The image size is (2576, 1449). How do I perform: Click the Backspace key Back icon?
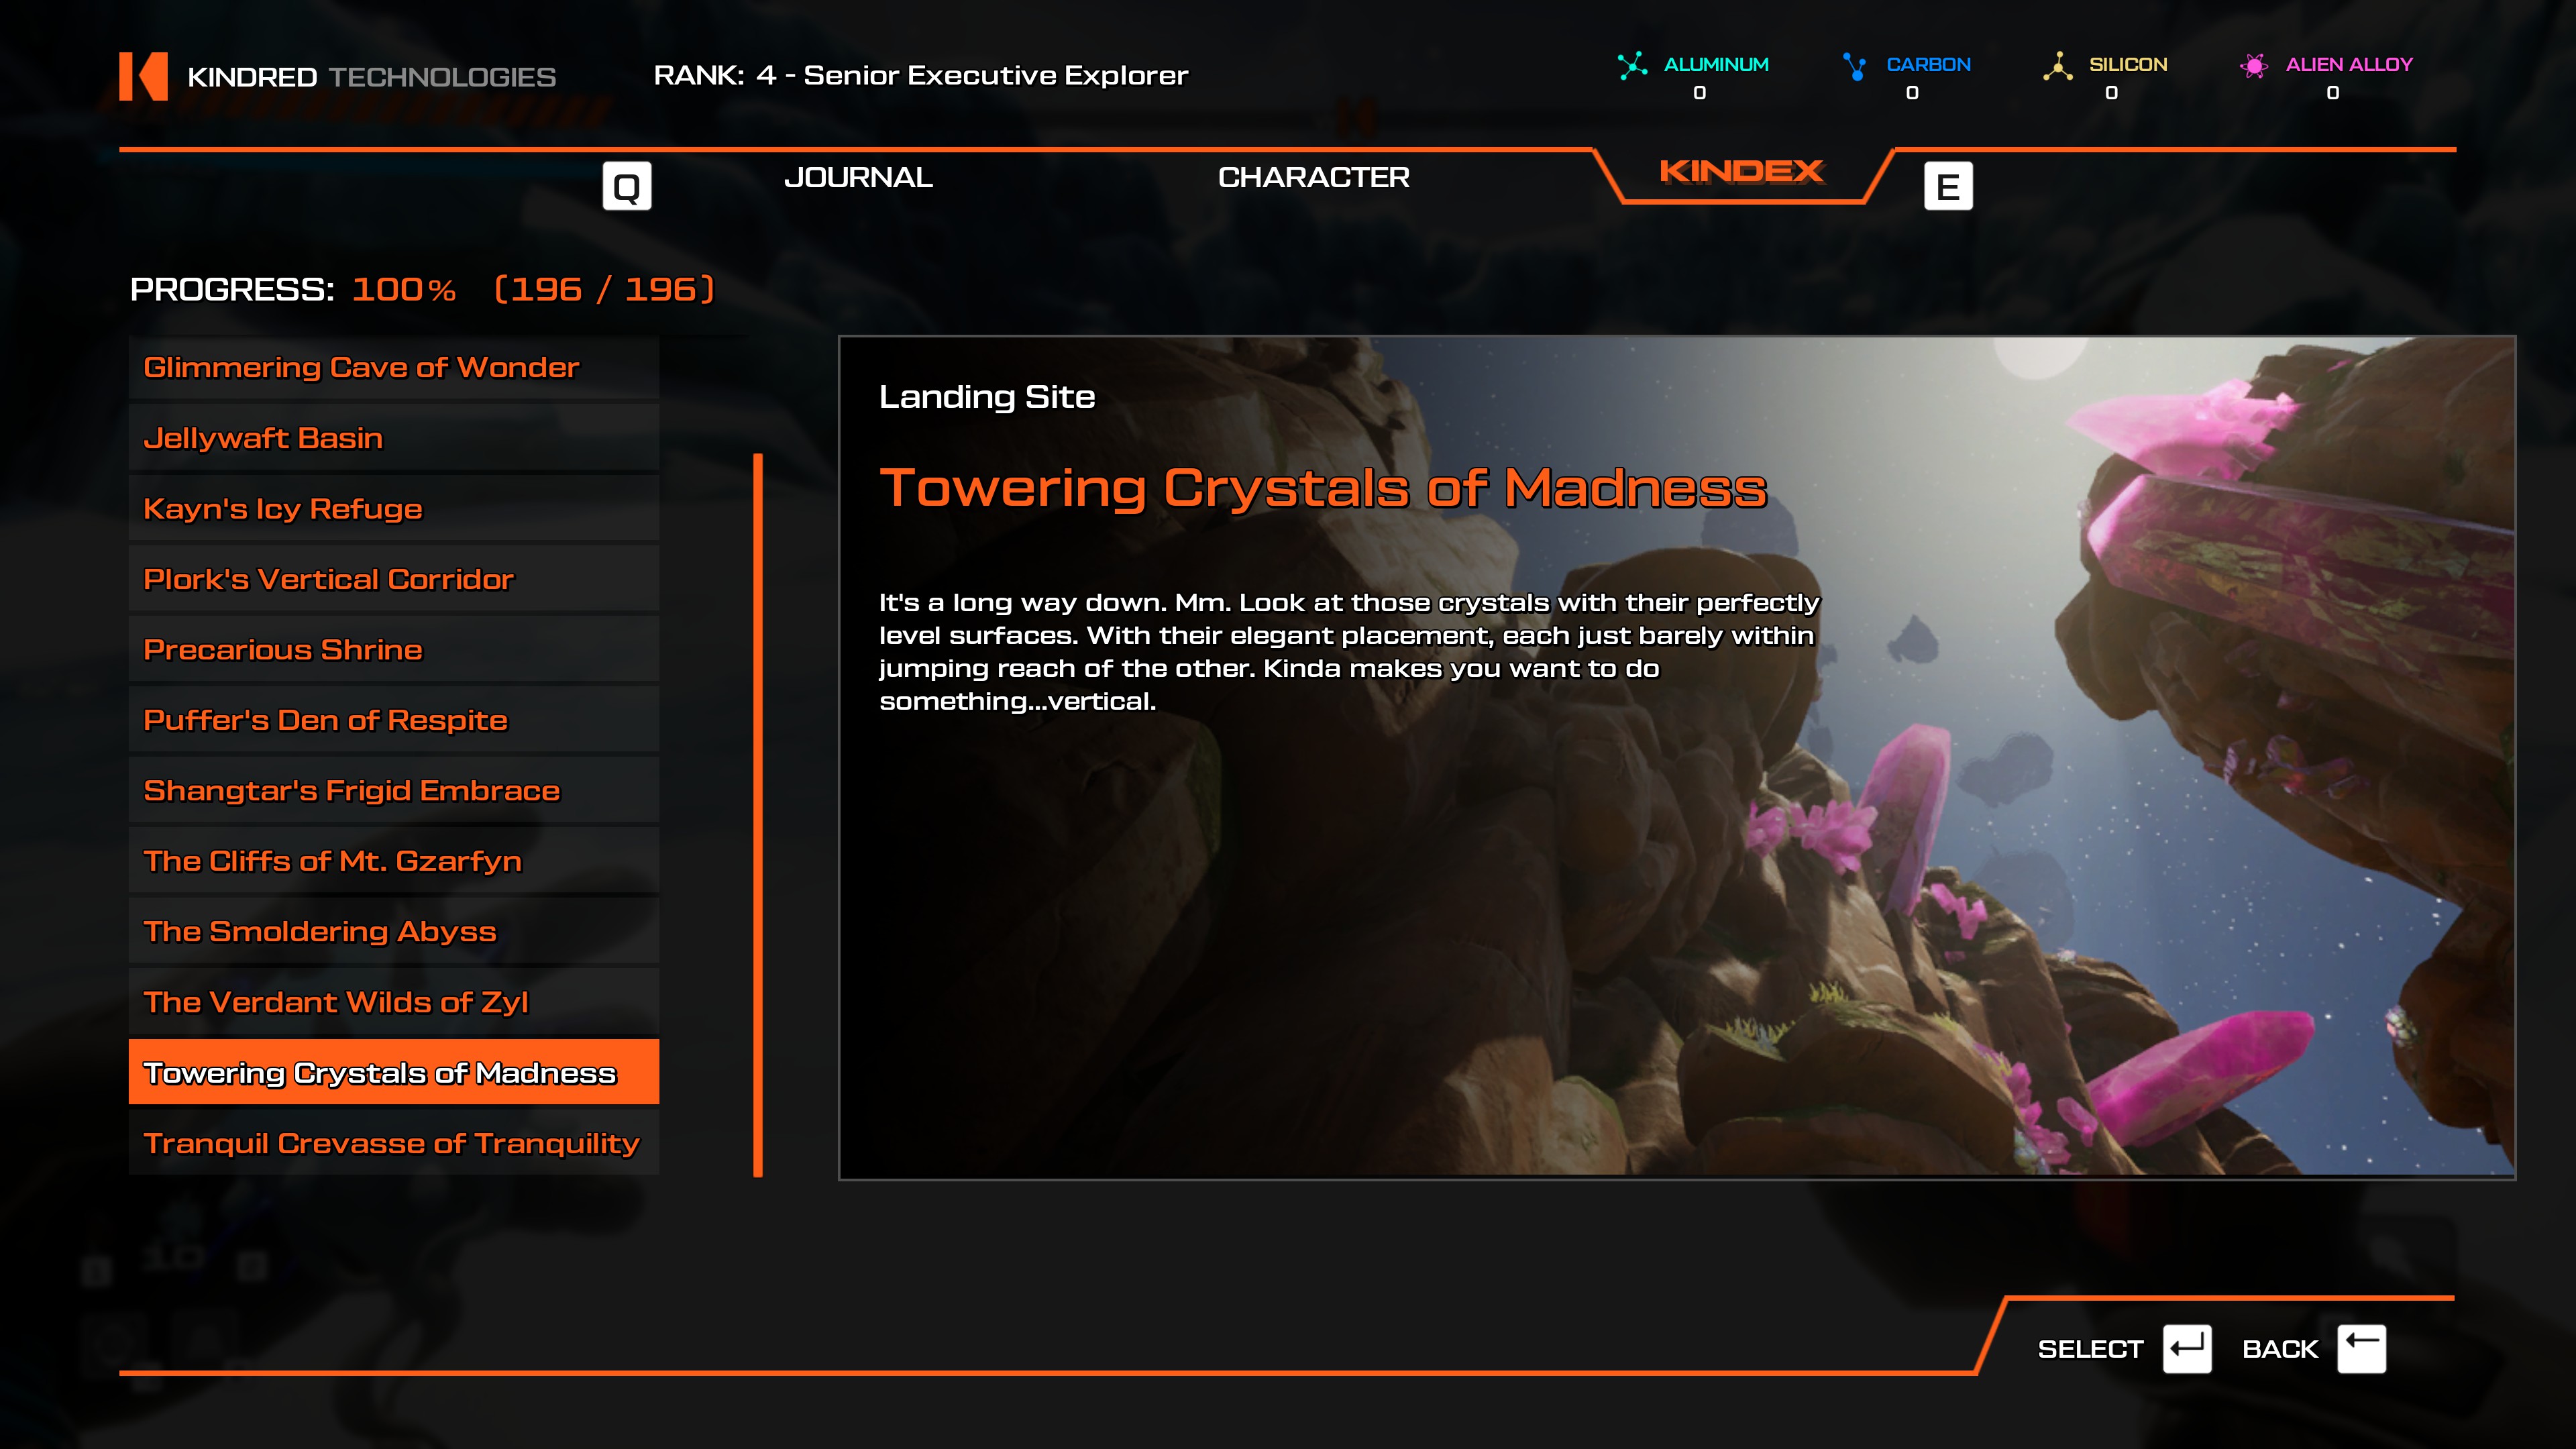click(x=2361, y=1349)
